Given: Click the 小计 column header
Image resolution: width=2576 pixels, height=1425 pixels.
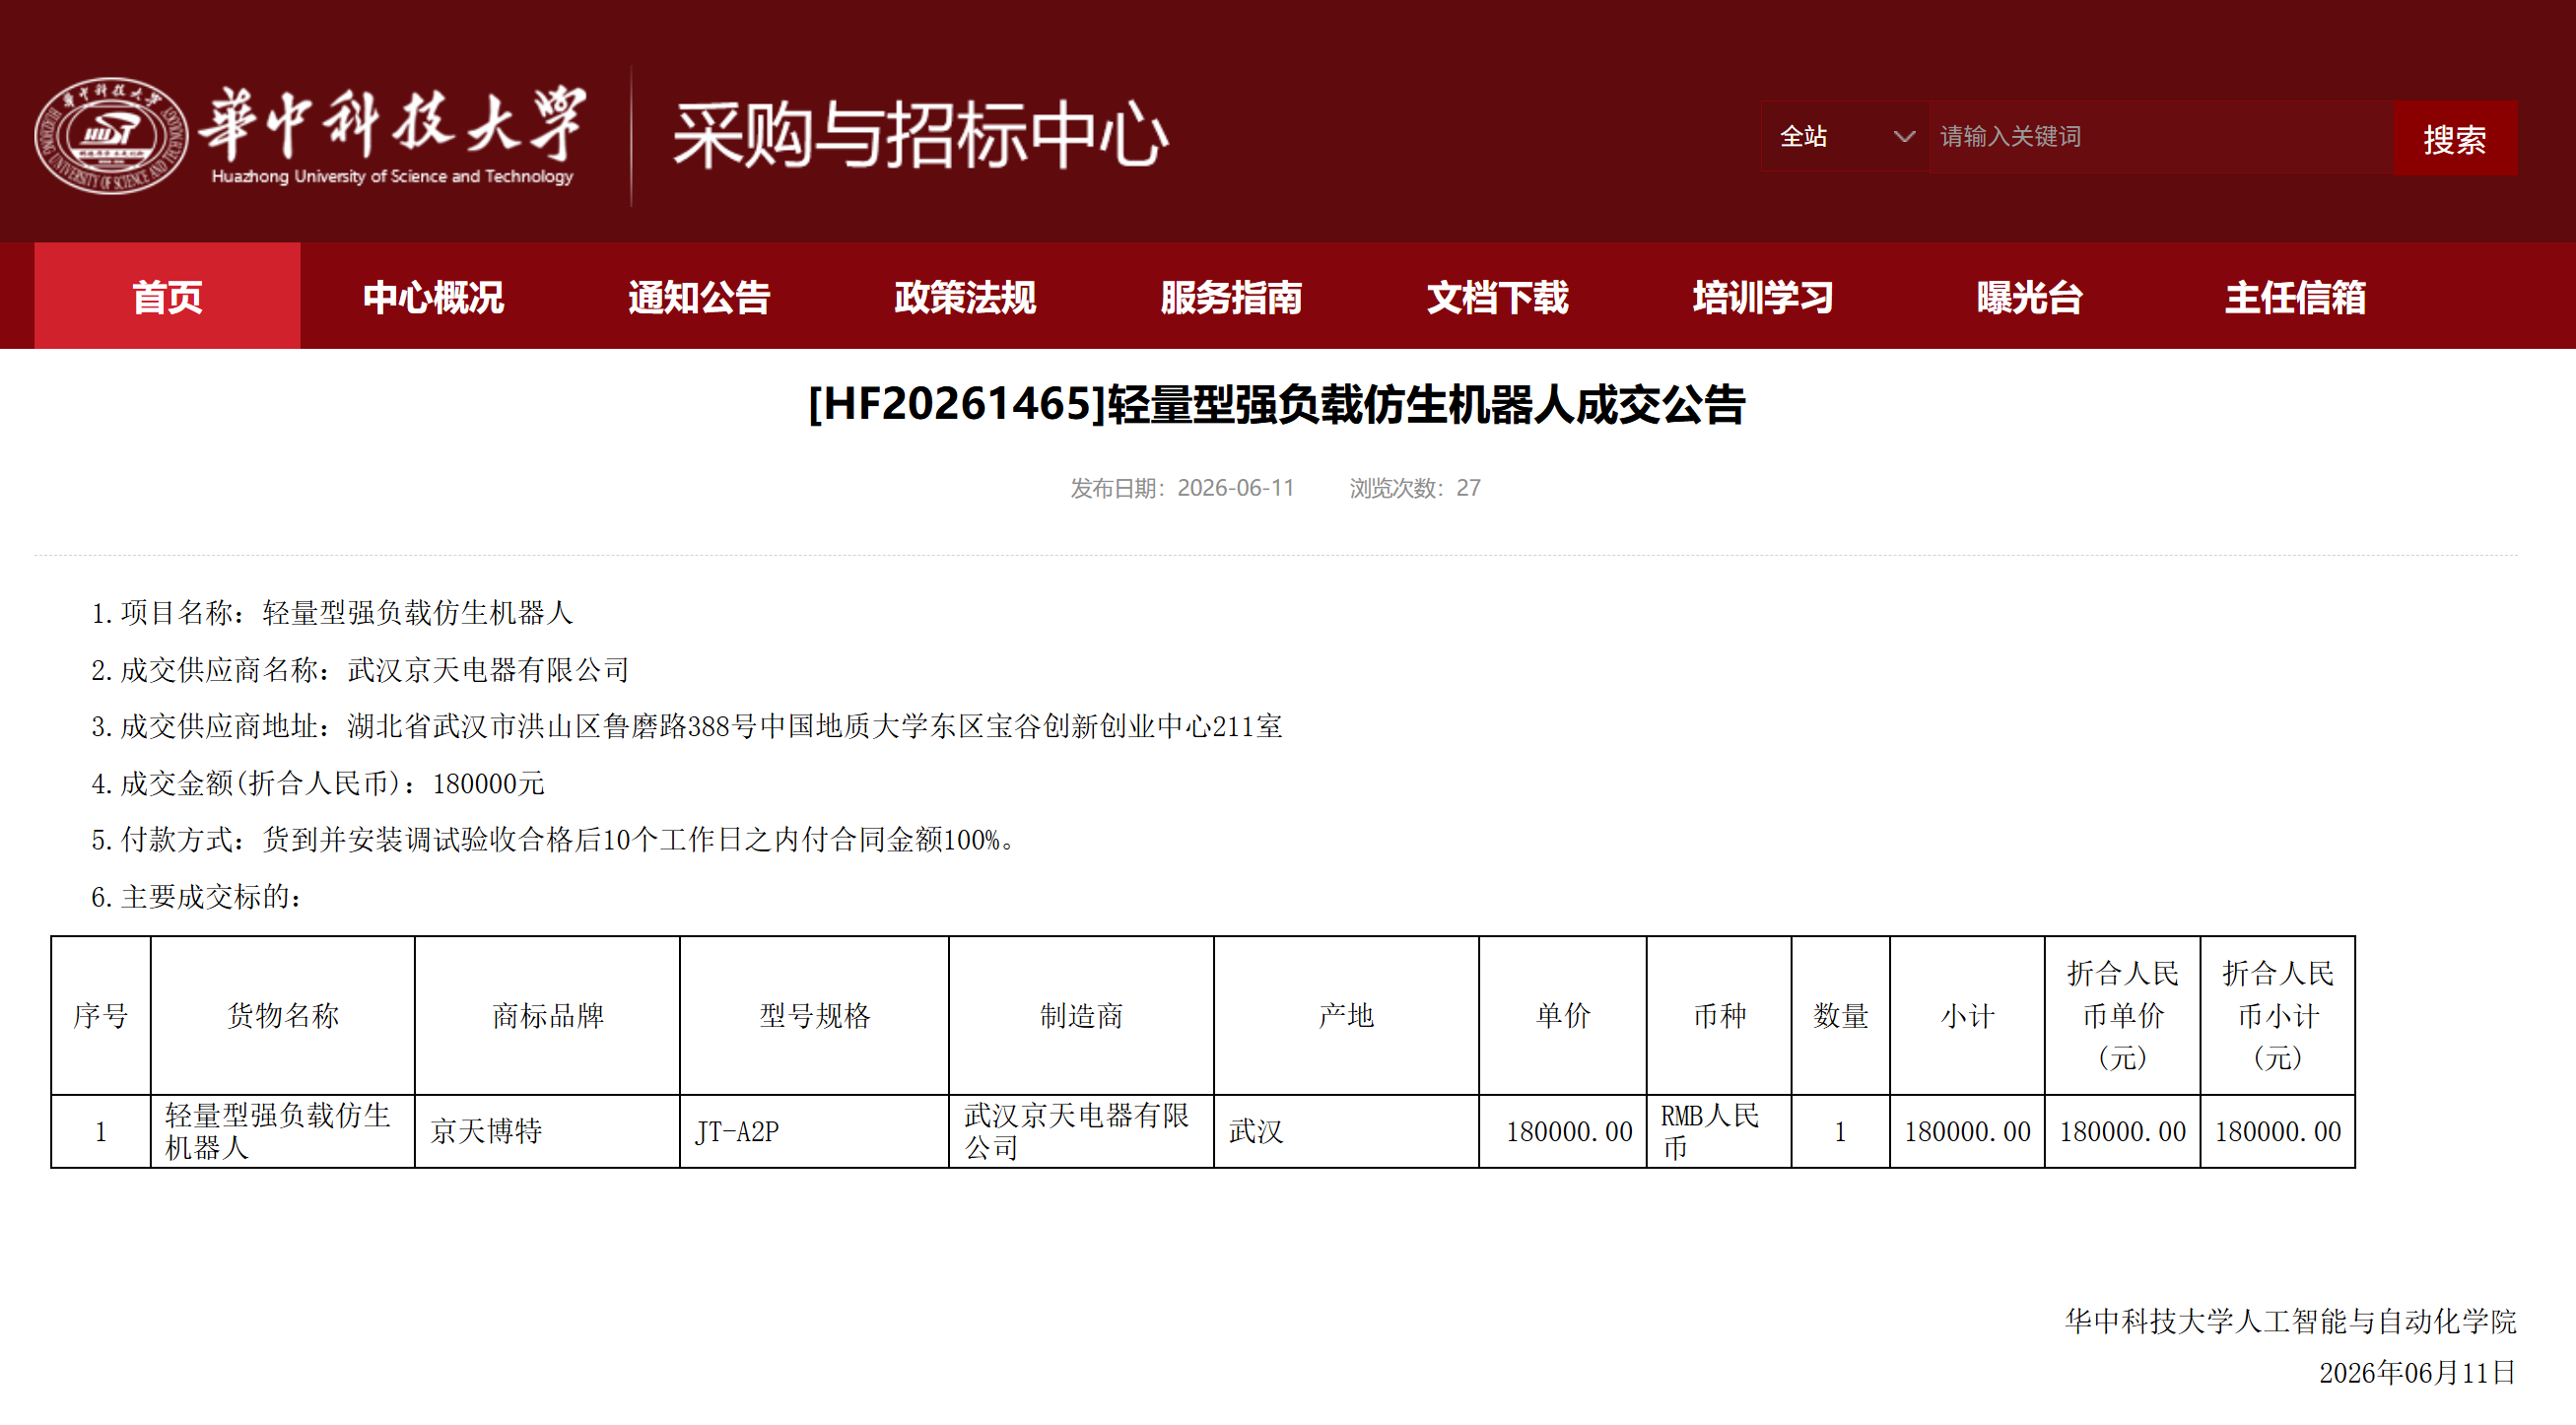Looking at the screenshot, I should tap(1968, 1016).
